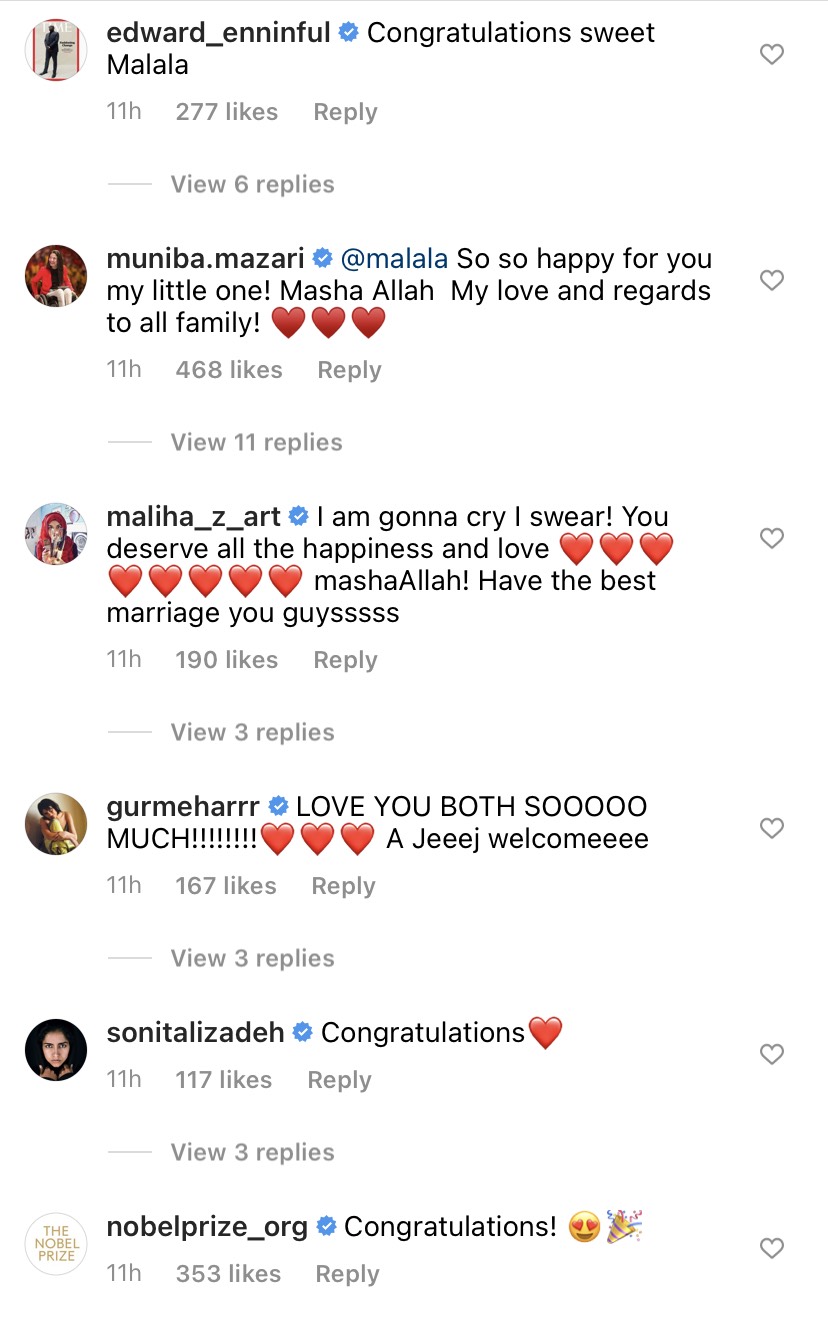This screenshot has height=1320, width=828.
Task: Reply to maliha_z_art's comment
Action: pos(344,659)
